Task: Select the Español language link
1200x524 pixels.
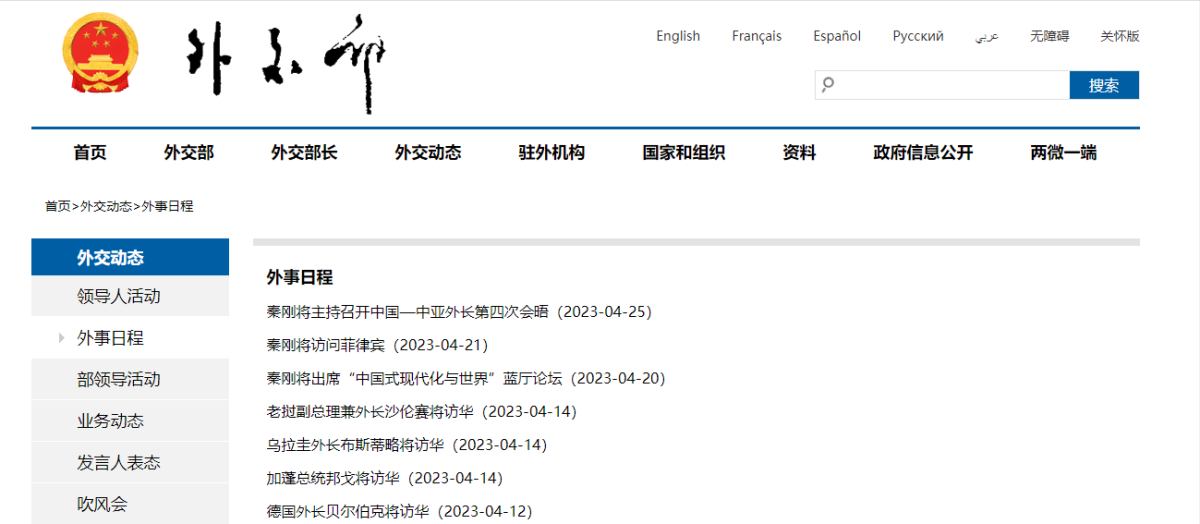Action: click(836, 36)
